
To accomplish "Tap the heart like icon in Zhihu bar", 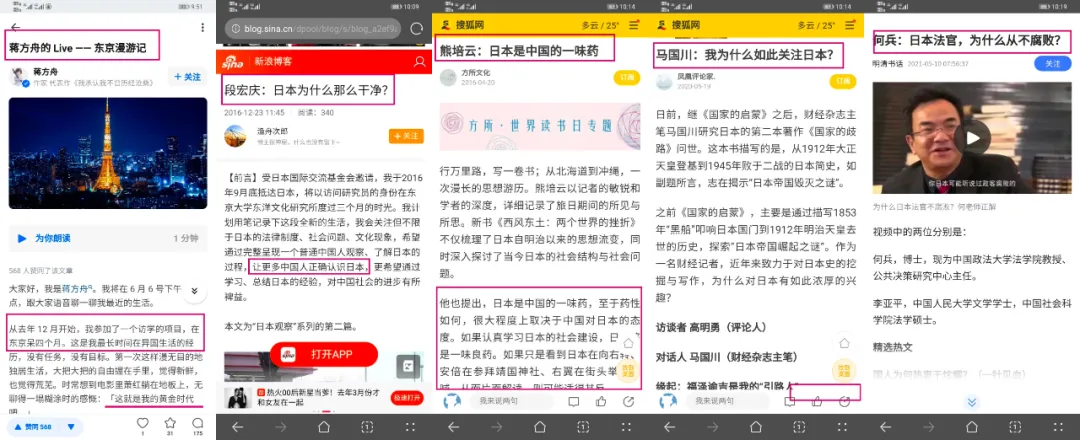I will pos(143,425).
